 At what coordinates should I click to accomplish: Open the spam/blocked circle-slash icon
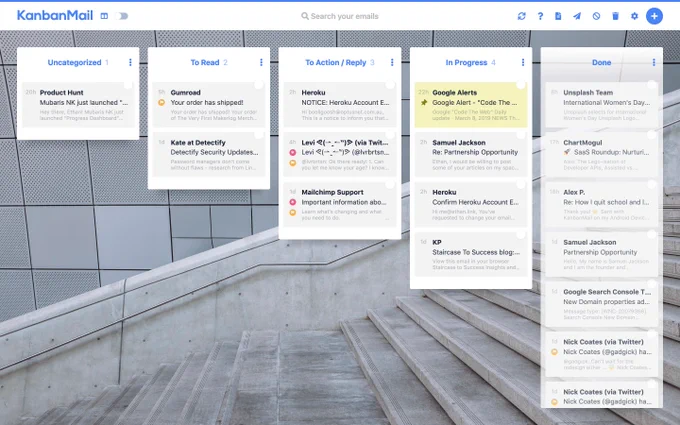(x=596, y=16)
